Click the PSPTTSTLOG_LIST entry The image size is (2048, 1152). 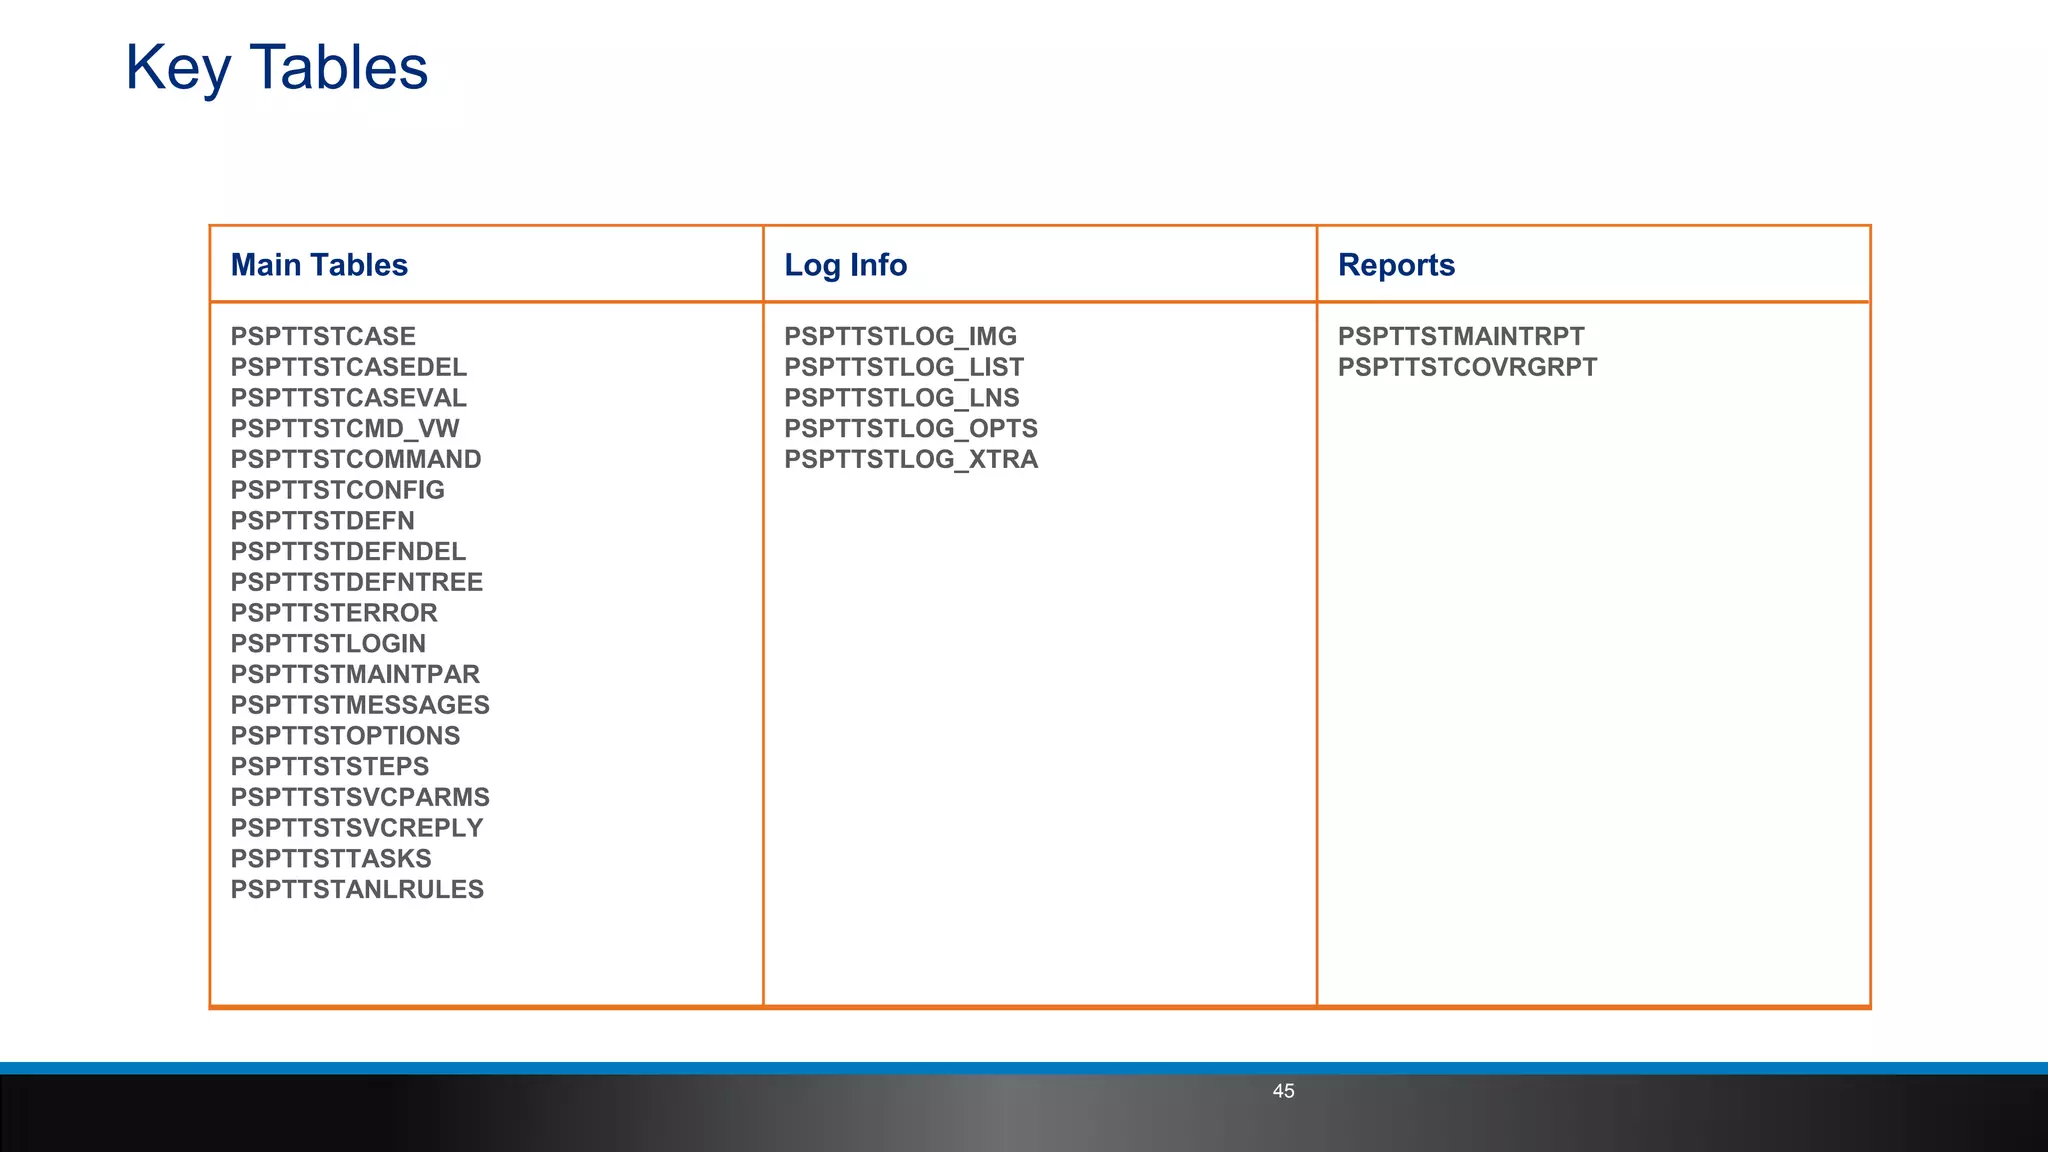(x=904, y=368)
